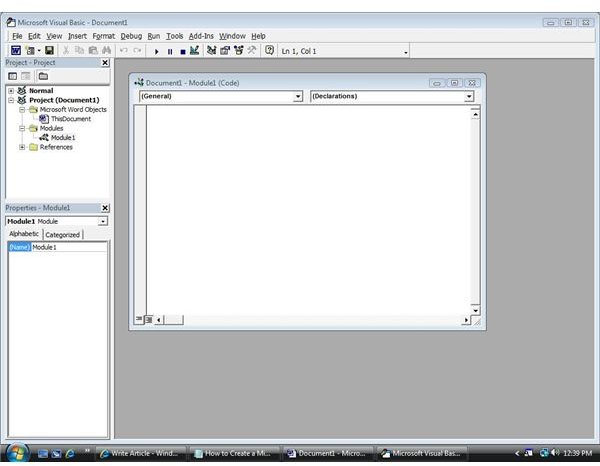Close the Properties - Module1 panel
This screenshot has height=466, width=600.
pos(105,208)
